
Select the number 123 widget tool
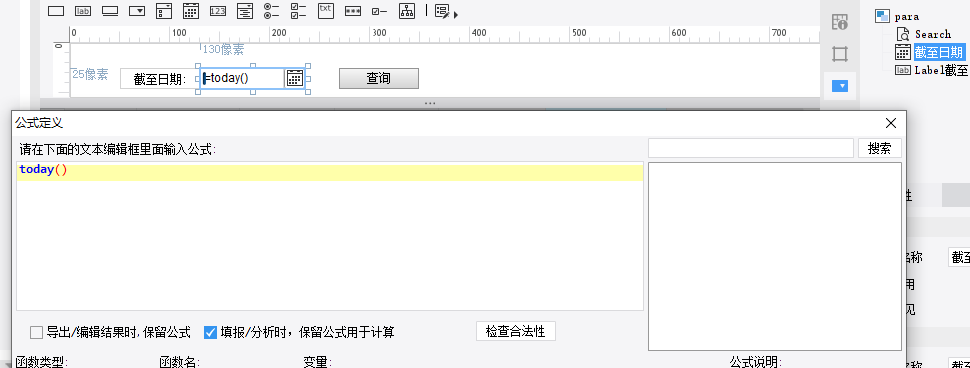(218, 11)
